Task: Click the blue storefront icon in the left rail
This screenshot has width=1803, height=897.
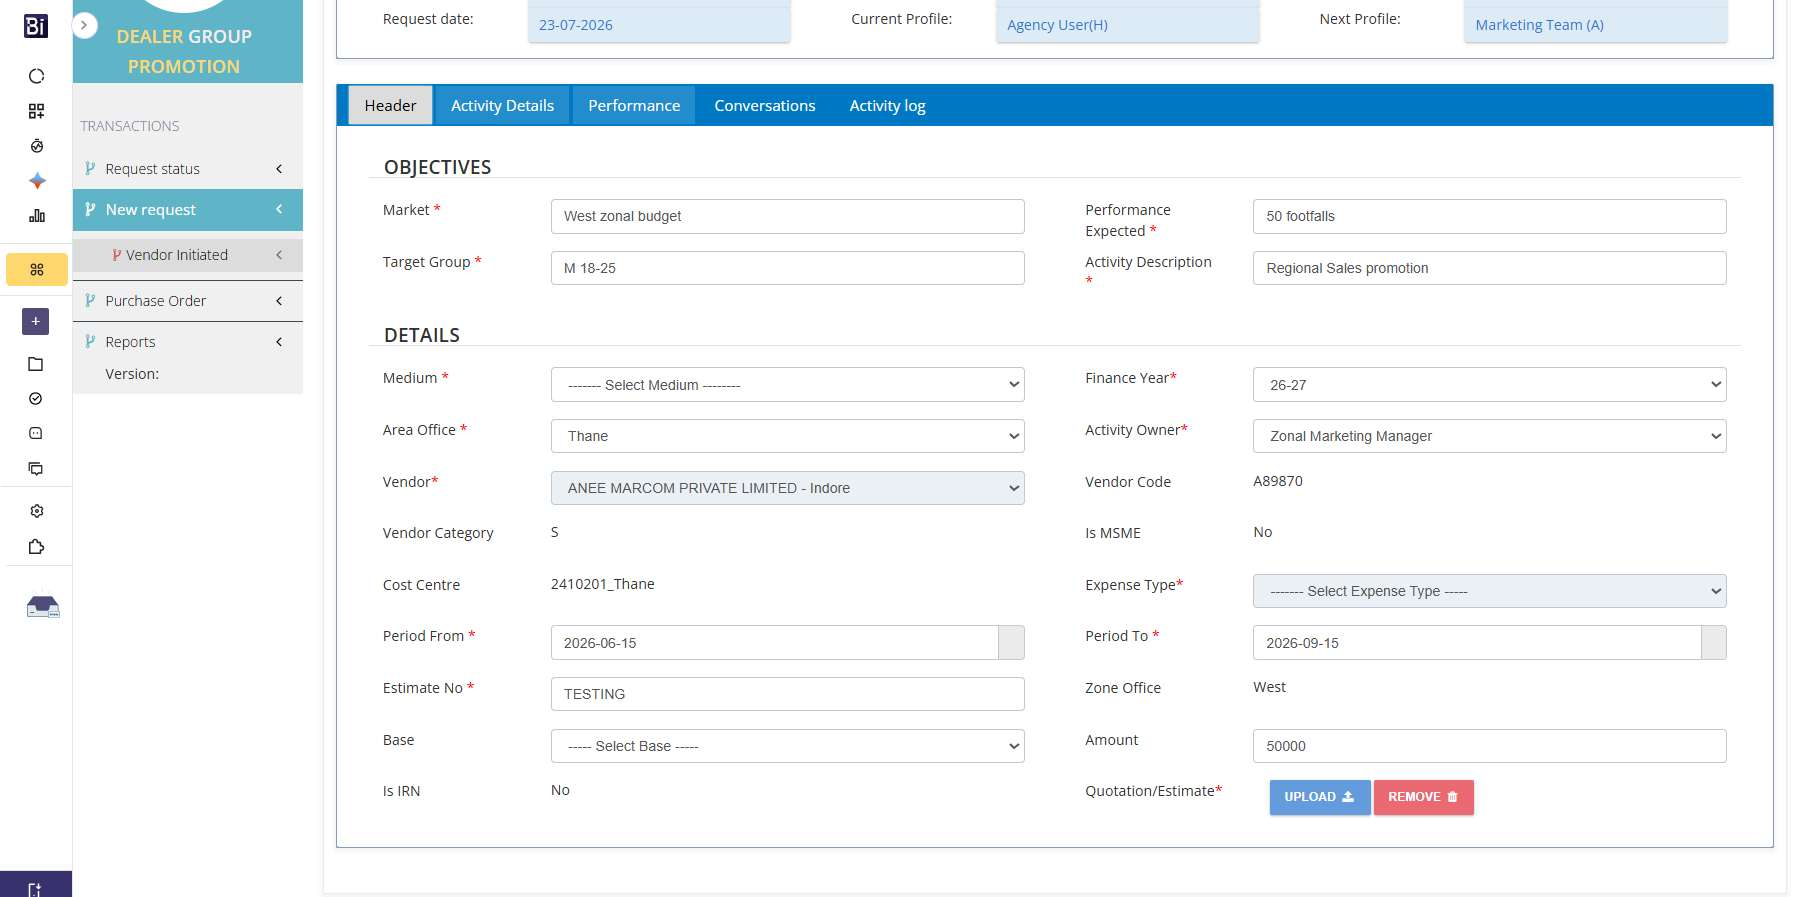Action: [43, 606]
